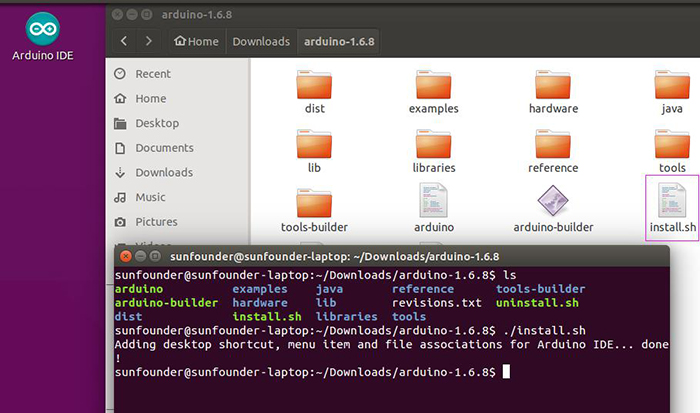Minimize the terminal window
700x413 pixels.
click(141, 256)
